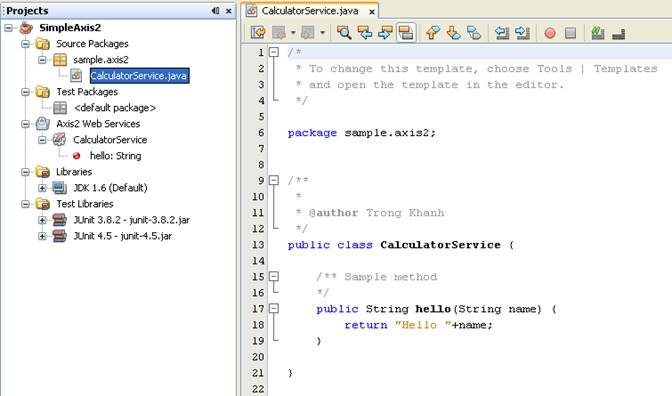Click CalculatorService class name in code
The width and height of the screenshot is (672, 396).
pyautogui.click(x=440, y=245)
